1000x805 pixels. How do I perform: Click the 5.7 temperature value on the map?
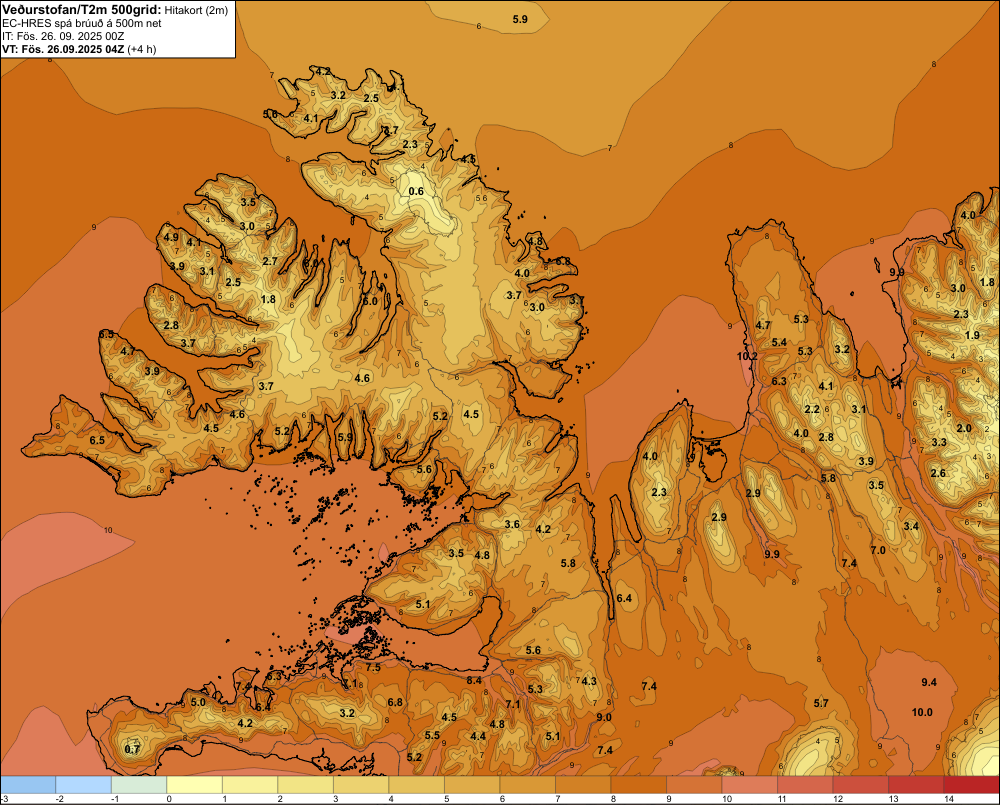tap(821, 703)
